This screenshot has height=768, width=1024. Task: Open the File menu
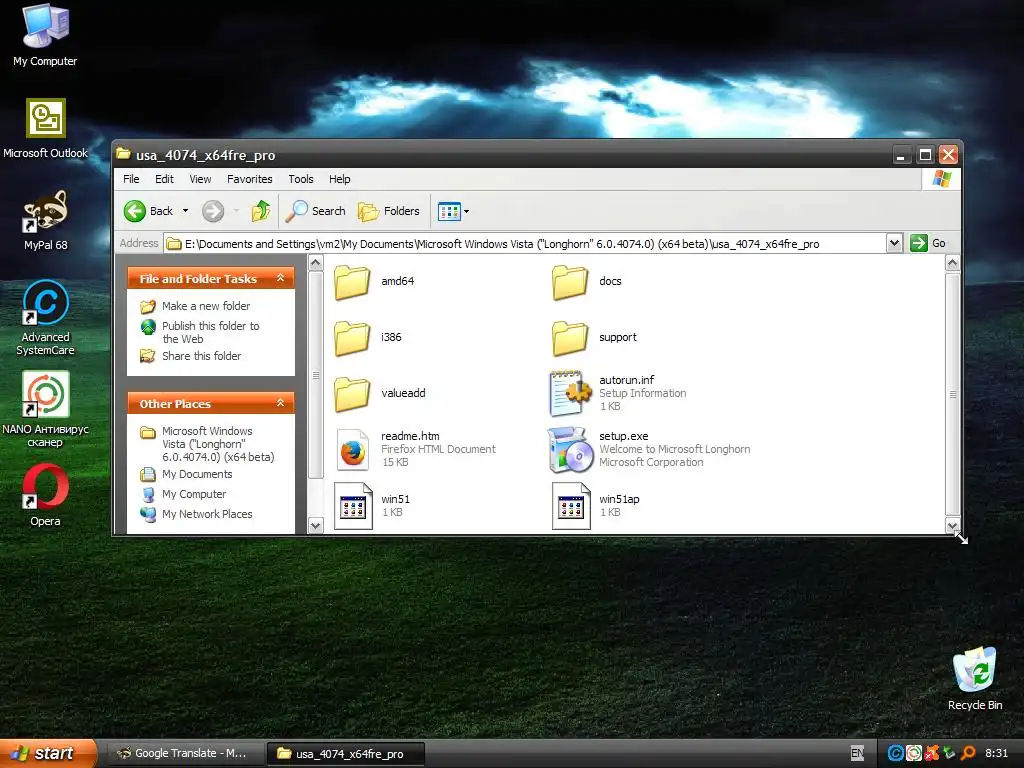tap(131, 179)
